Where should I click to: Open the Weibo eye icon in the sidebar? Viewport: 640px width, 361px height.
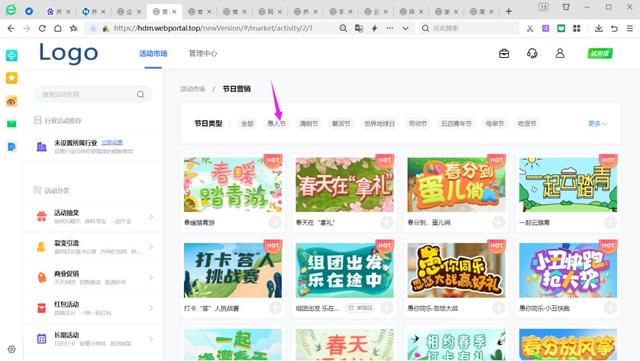pos(11,101)
